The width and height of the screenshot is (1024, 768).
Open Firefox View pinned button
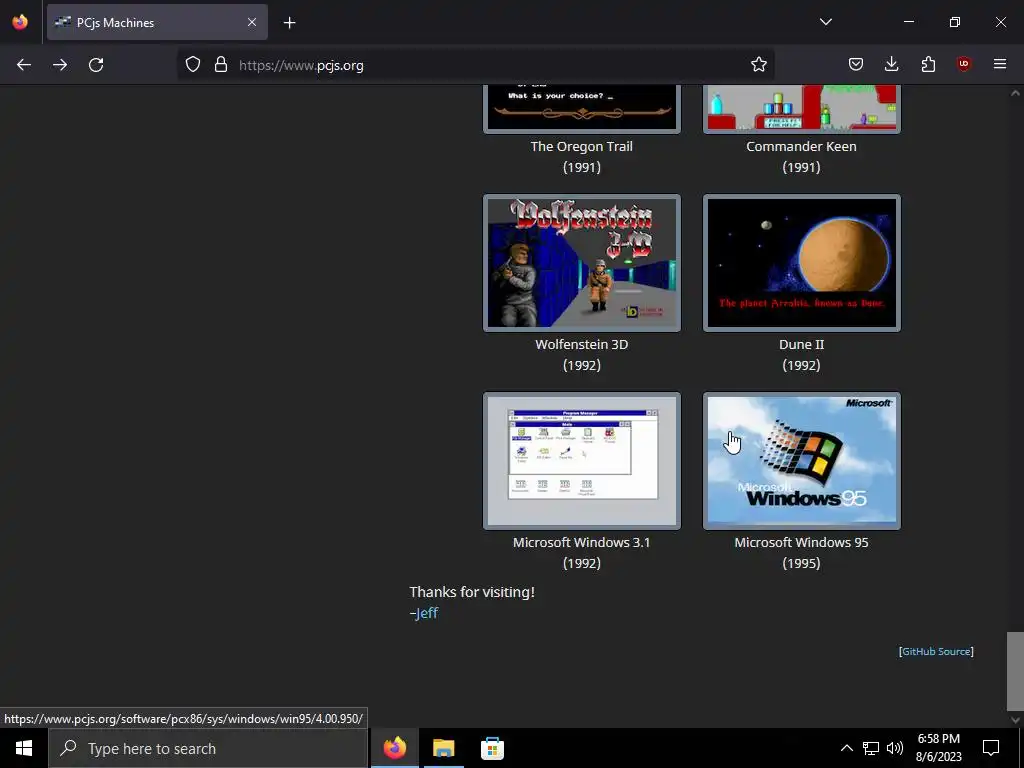(x=20, y=22)
